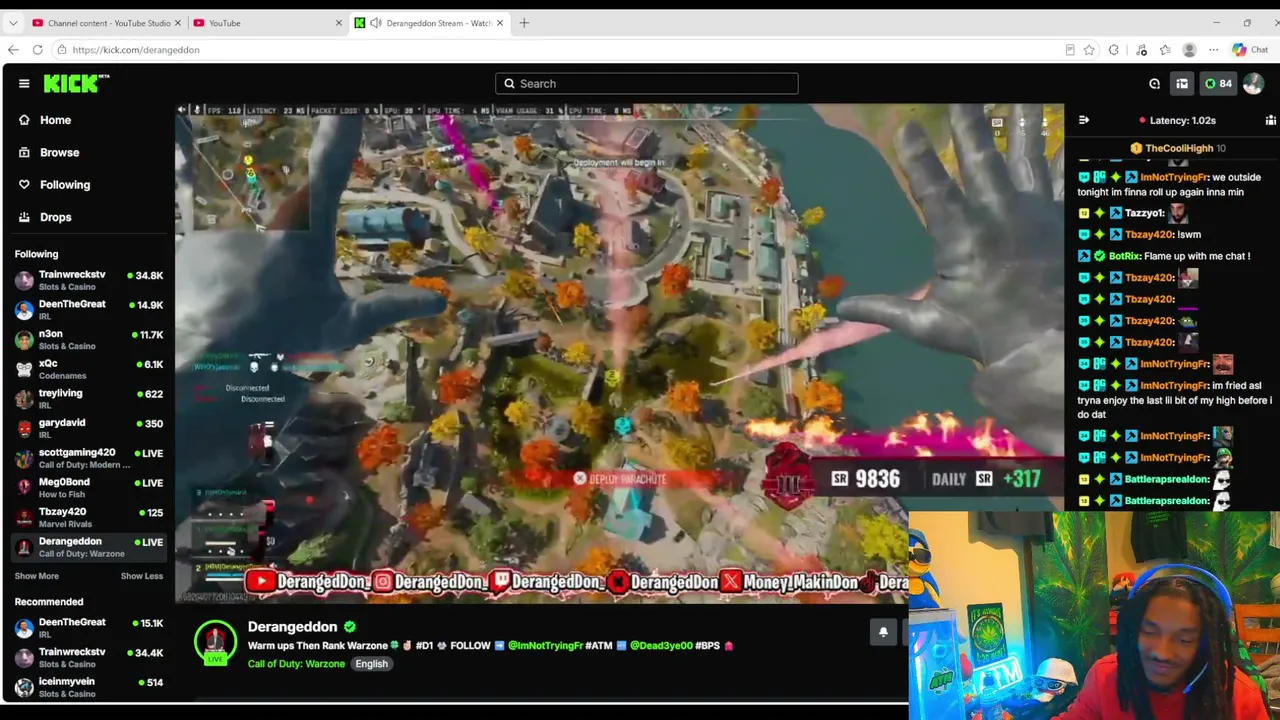Open the Kick dashboard icon

point(1182,84)
